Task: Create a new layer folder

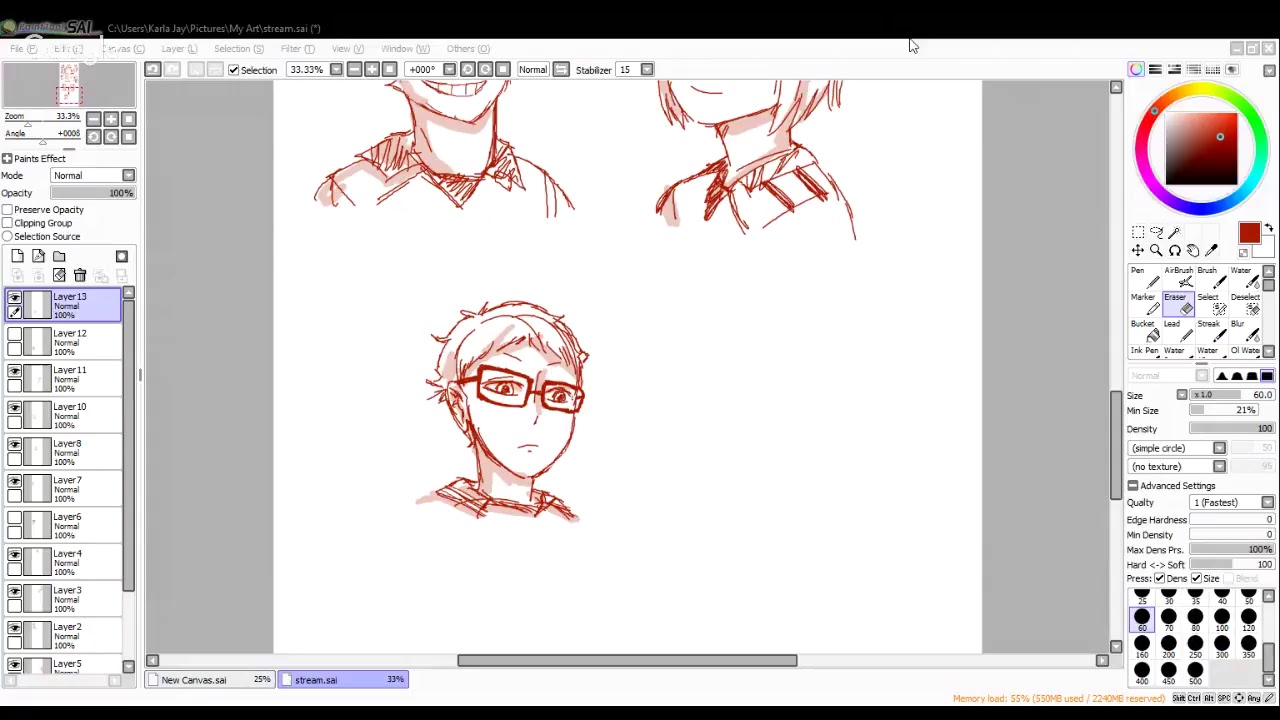Action: (59, 256)
